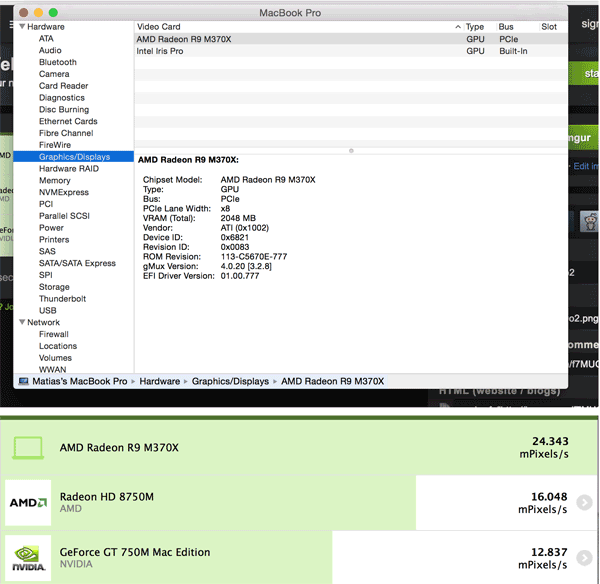Viewport: 600px width, 584px height.
Task: Click the computer icon in the bottom path bar
Action: coord(22,381)
